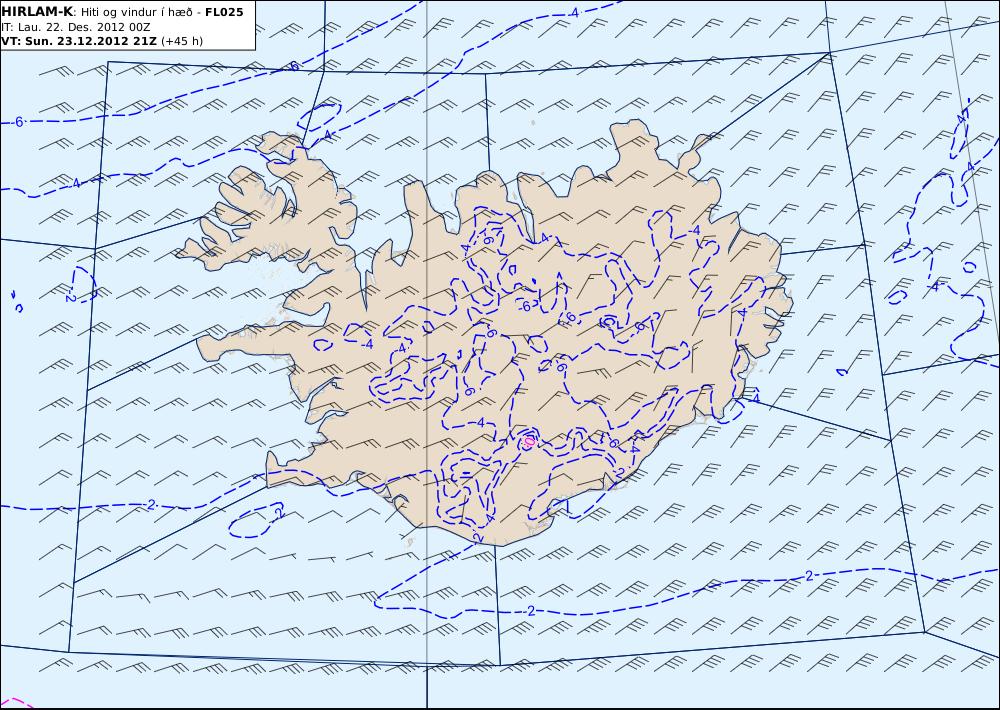Click the '(+45 h)' forecast offset text

(x=182, y=41)
